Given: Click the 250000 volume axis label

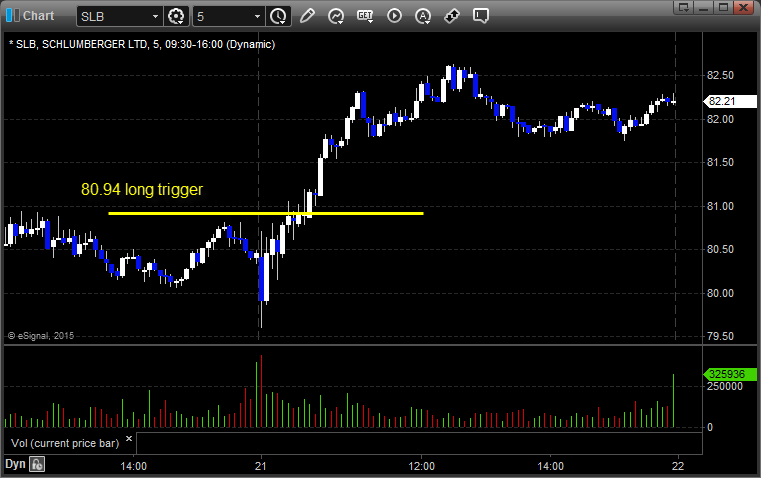Looking at the screenshot, I should point(725,386).
